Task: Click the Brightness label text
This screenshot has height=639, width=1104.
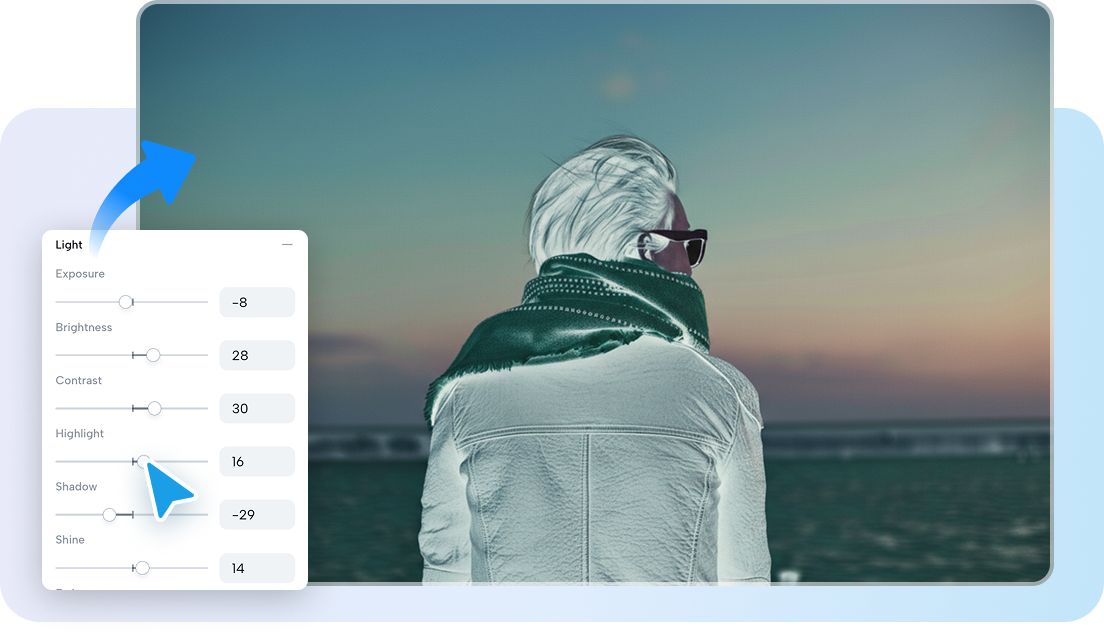Action: pyautogui.click(x=84, y=327)
